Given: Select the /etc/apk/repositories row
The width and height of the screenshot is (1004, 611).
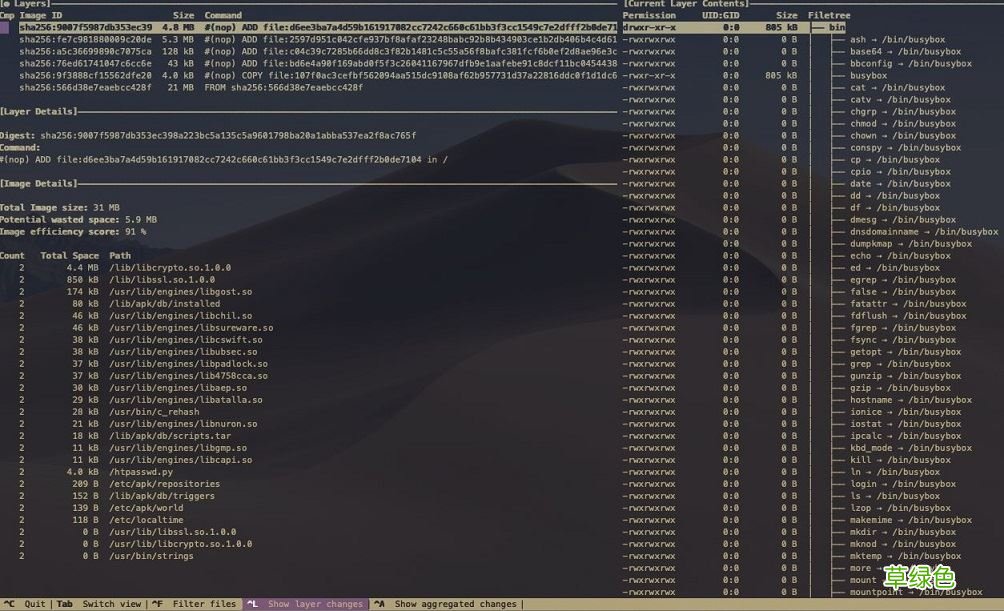Looking at the screenshot, I should 119,484.
